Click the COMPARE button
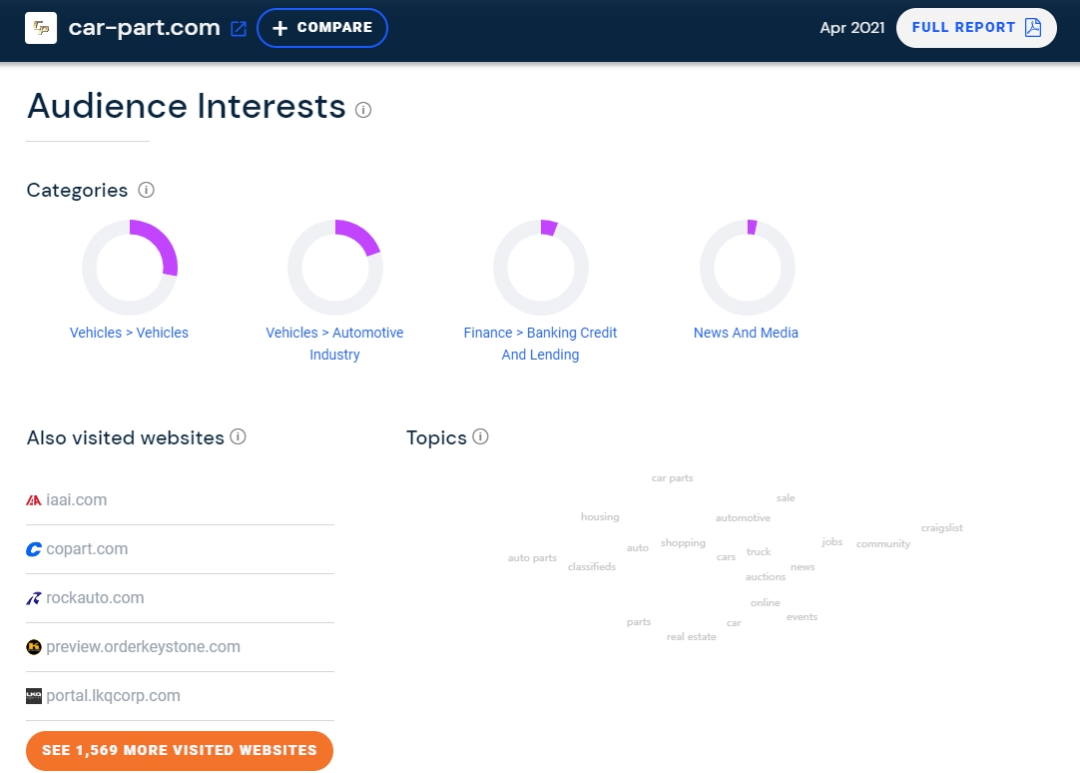Screen dimensions: 1080x773 point(322,27)
